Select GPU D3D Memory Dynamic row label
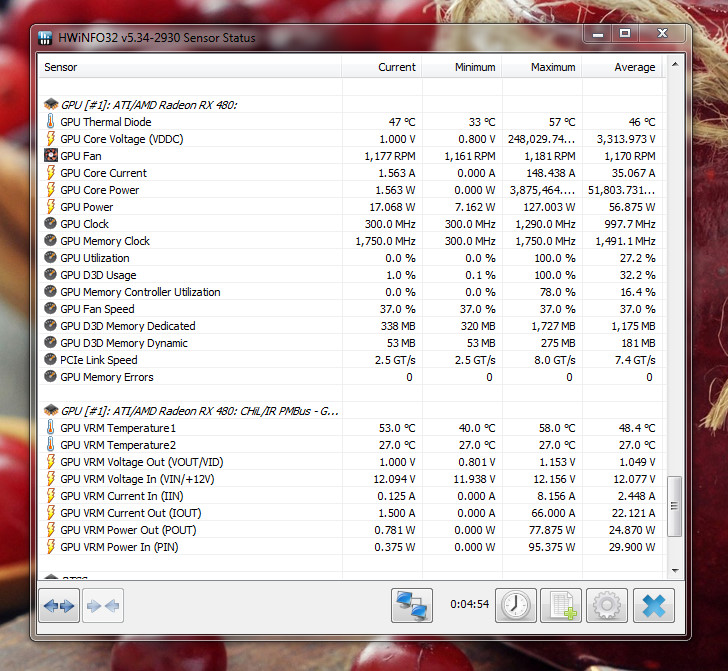 (124, 343)
